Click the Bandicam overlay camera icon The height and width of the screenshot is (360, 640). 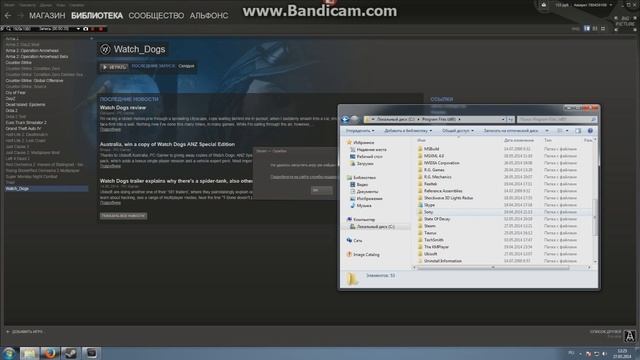click(86, 29)
